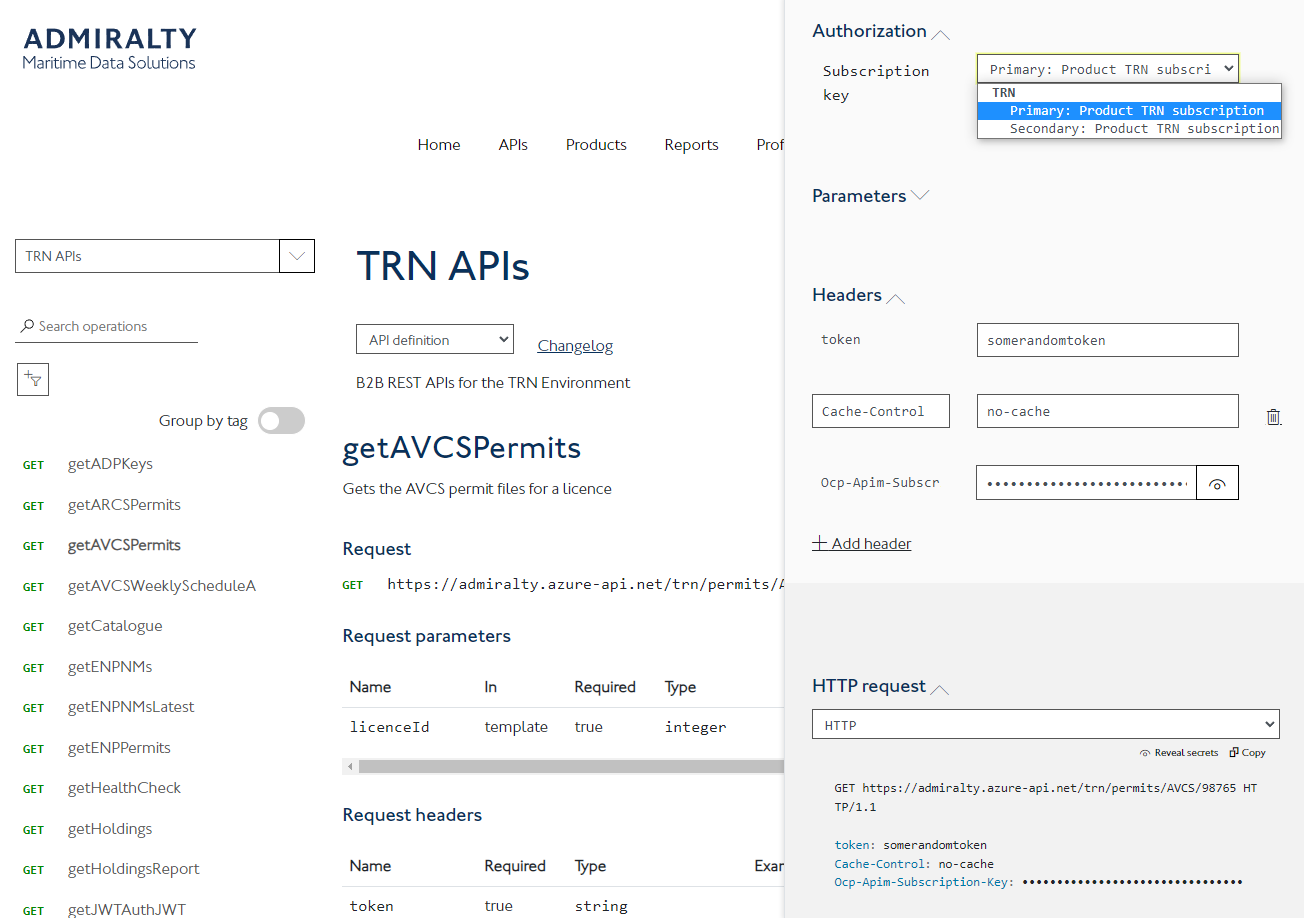Open the Products menu item

pyautogui.click(x=596, y=145)
